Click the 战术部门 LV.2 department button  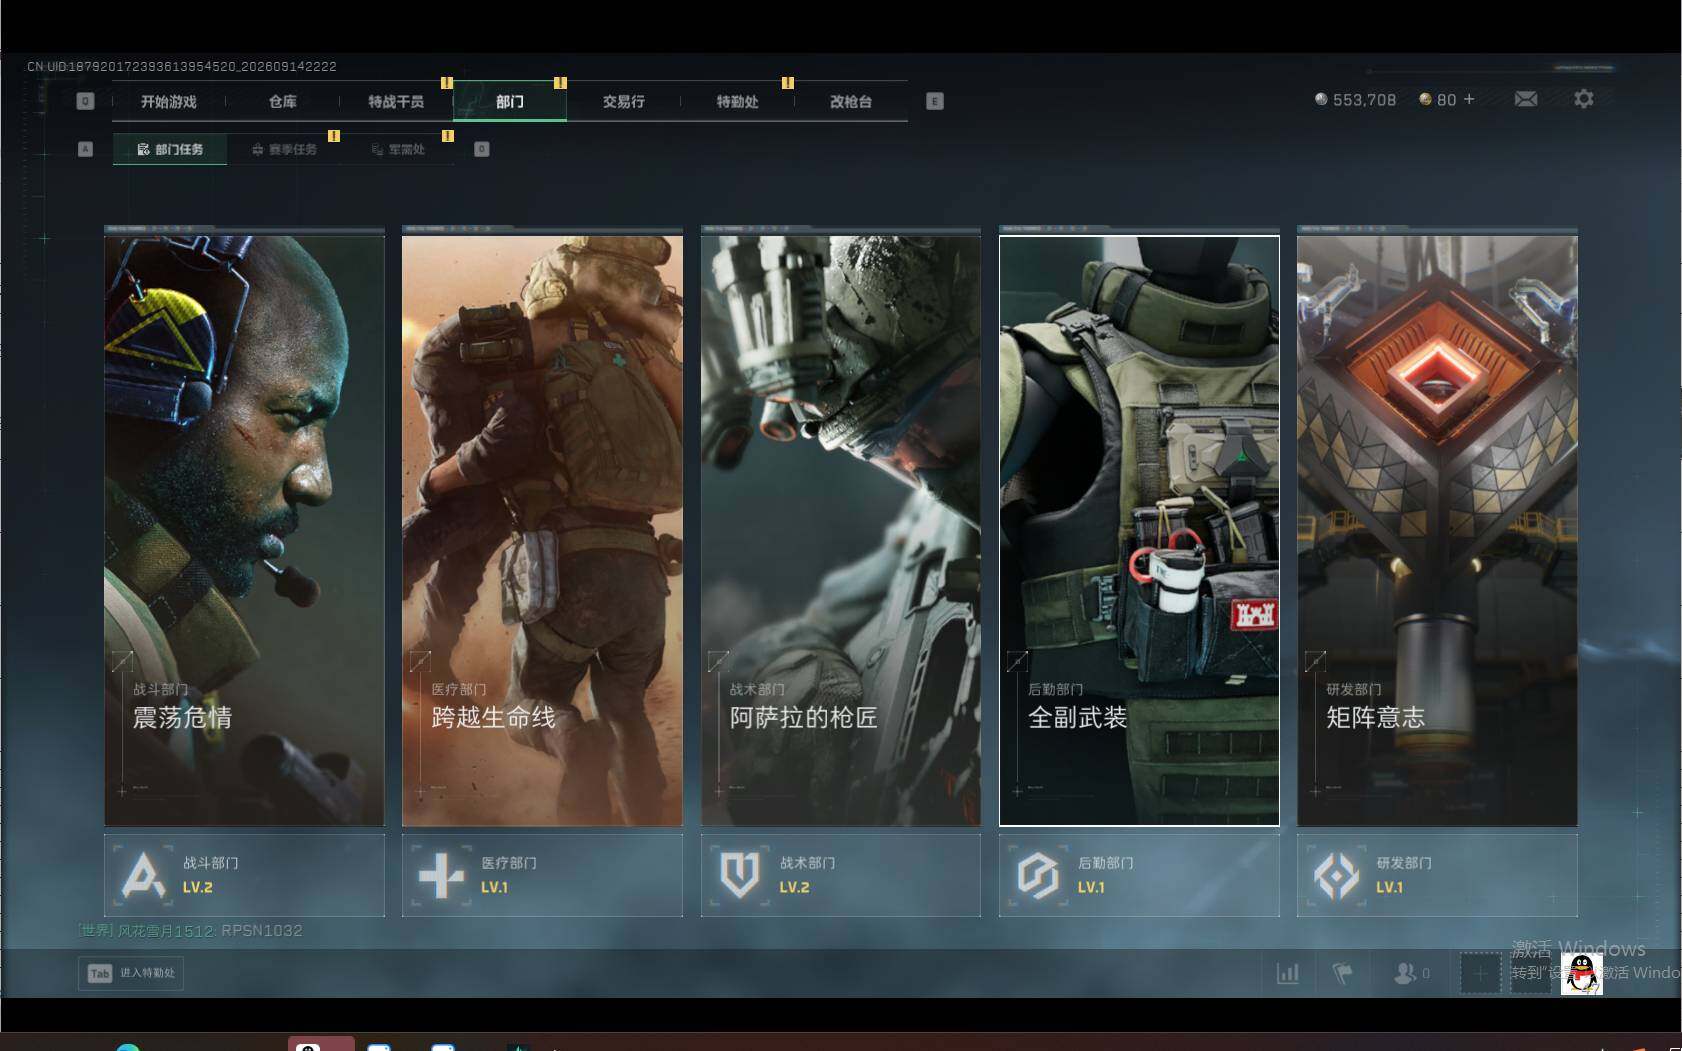(841, 875)
